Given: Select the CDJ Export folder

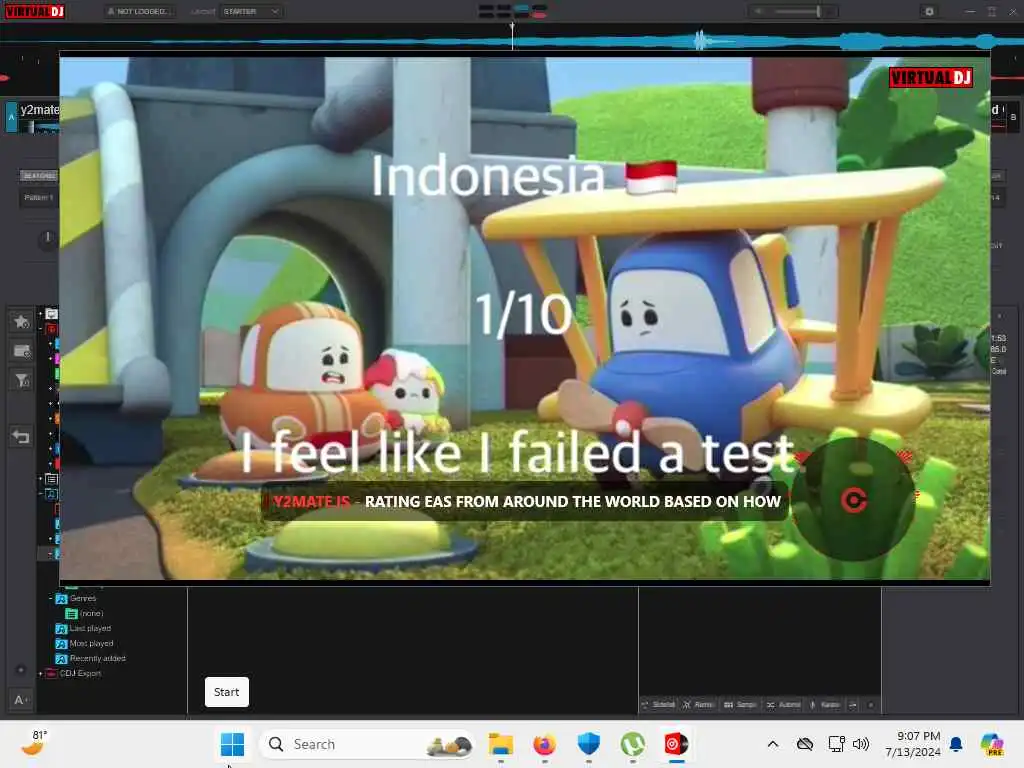Looking at the screenshot, I should pos(74,673).
